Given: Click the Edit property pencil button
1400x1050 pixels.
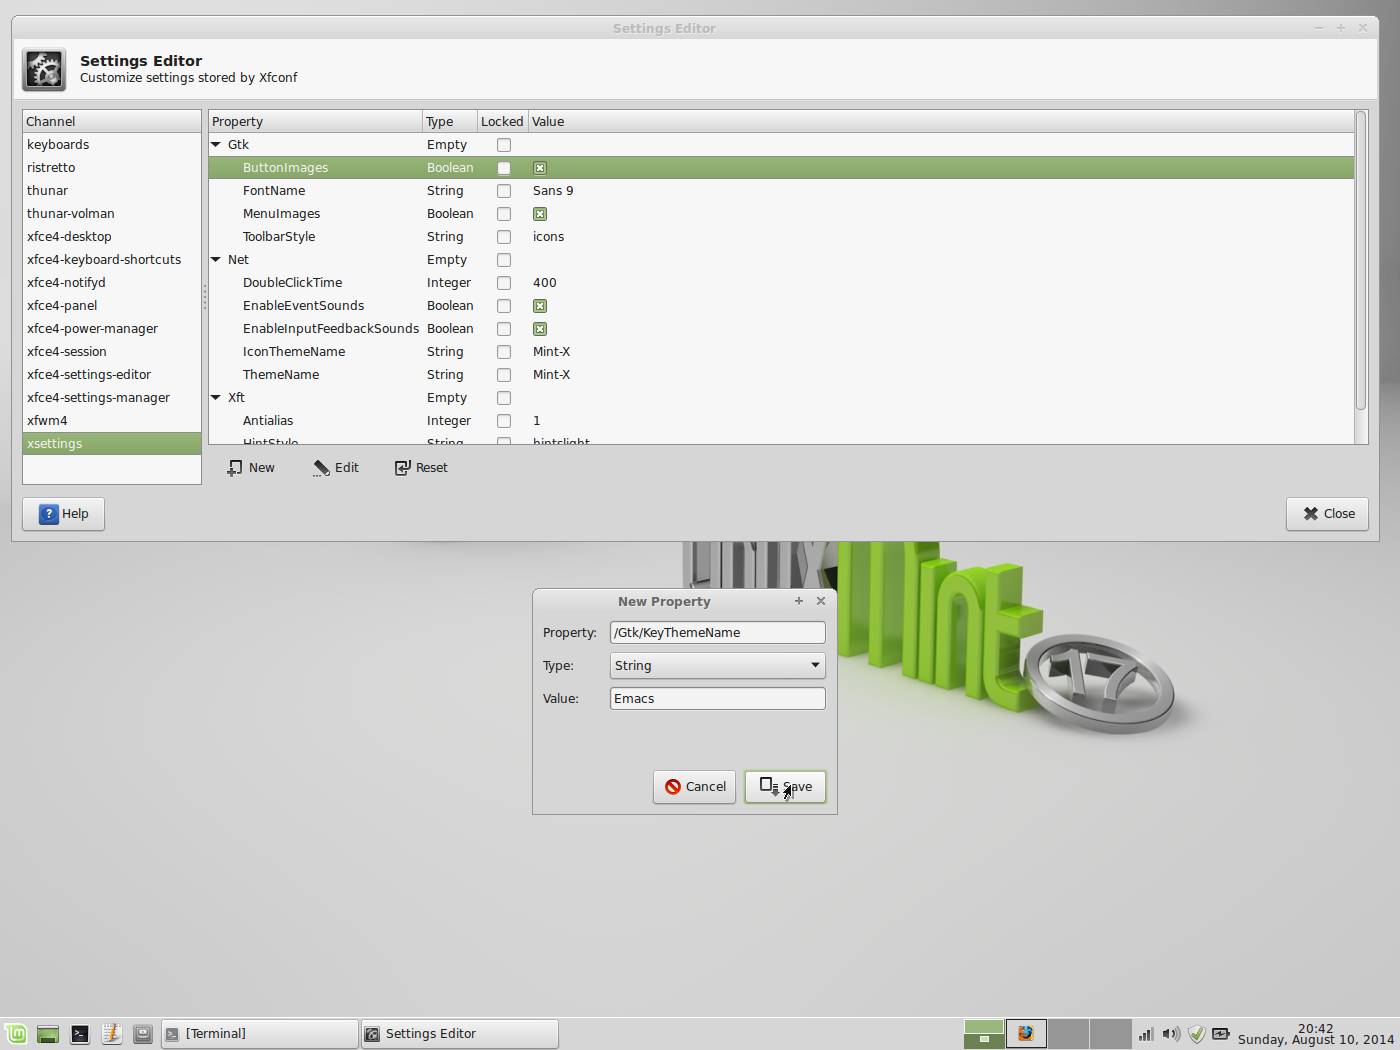Looking at the screenshot, I should point(336,468).
